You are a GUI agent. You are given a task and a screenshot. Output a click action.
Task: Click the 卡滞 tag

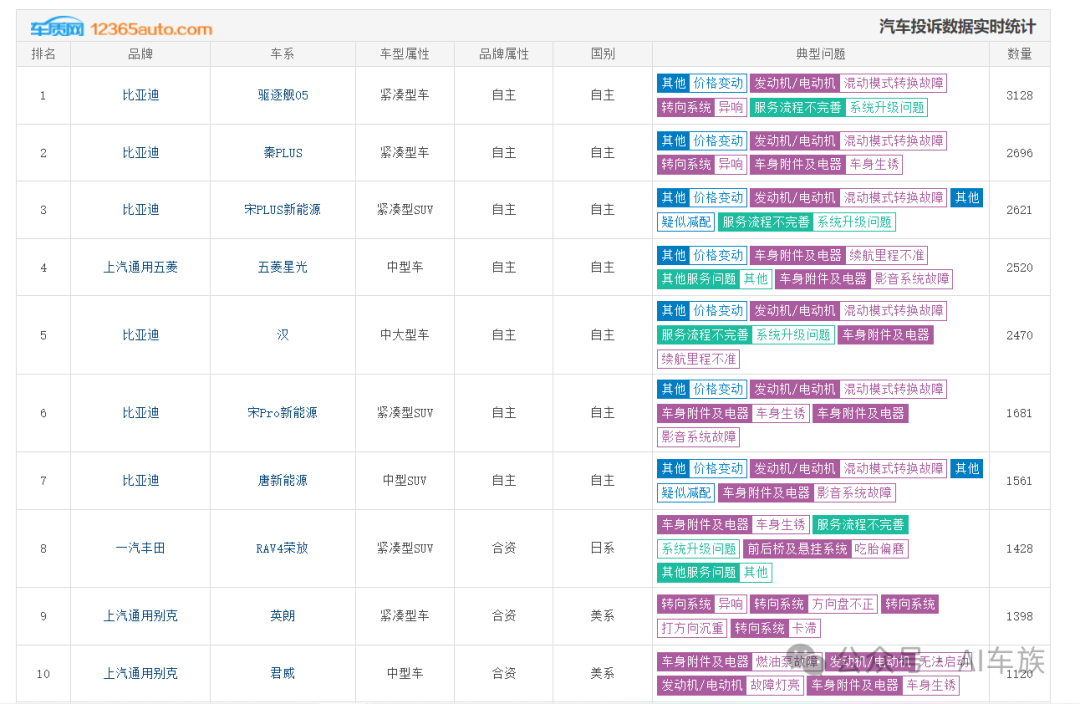point(804,628)
